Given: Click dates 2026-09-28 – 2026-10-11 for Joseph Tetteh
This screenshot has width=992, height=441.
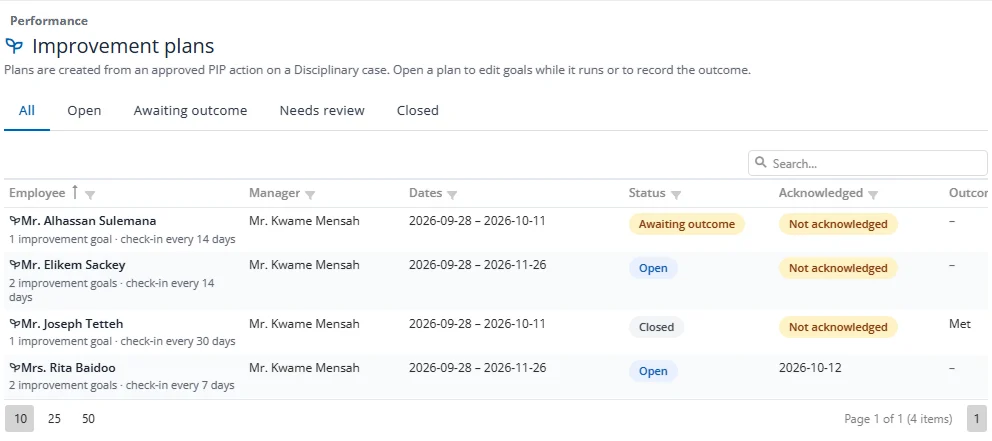Looking at the screenshot, I should coord(477,324).
